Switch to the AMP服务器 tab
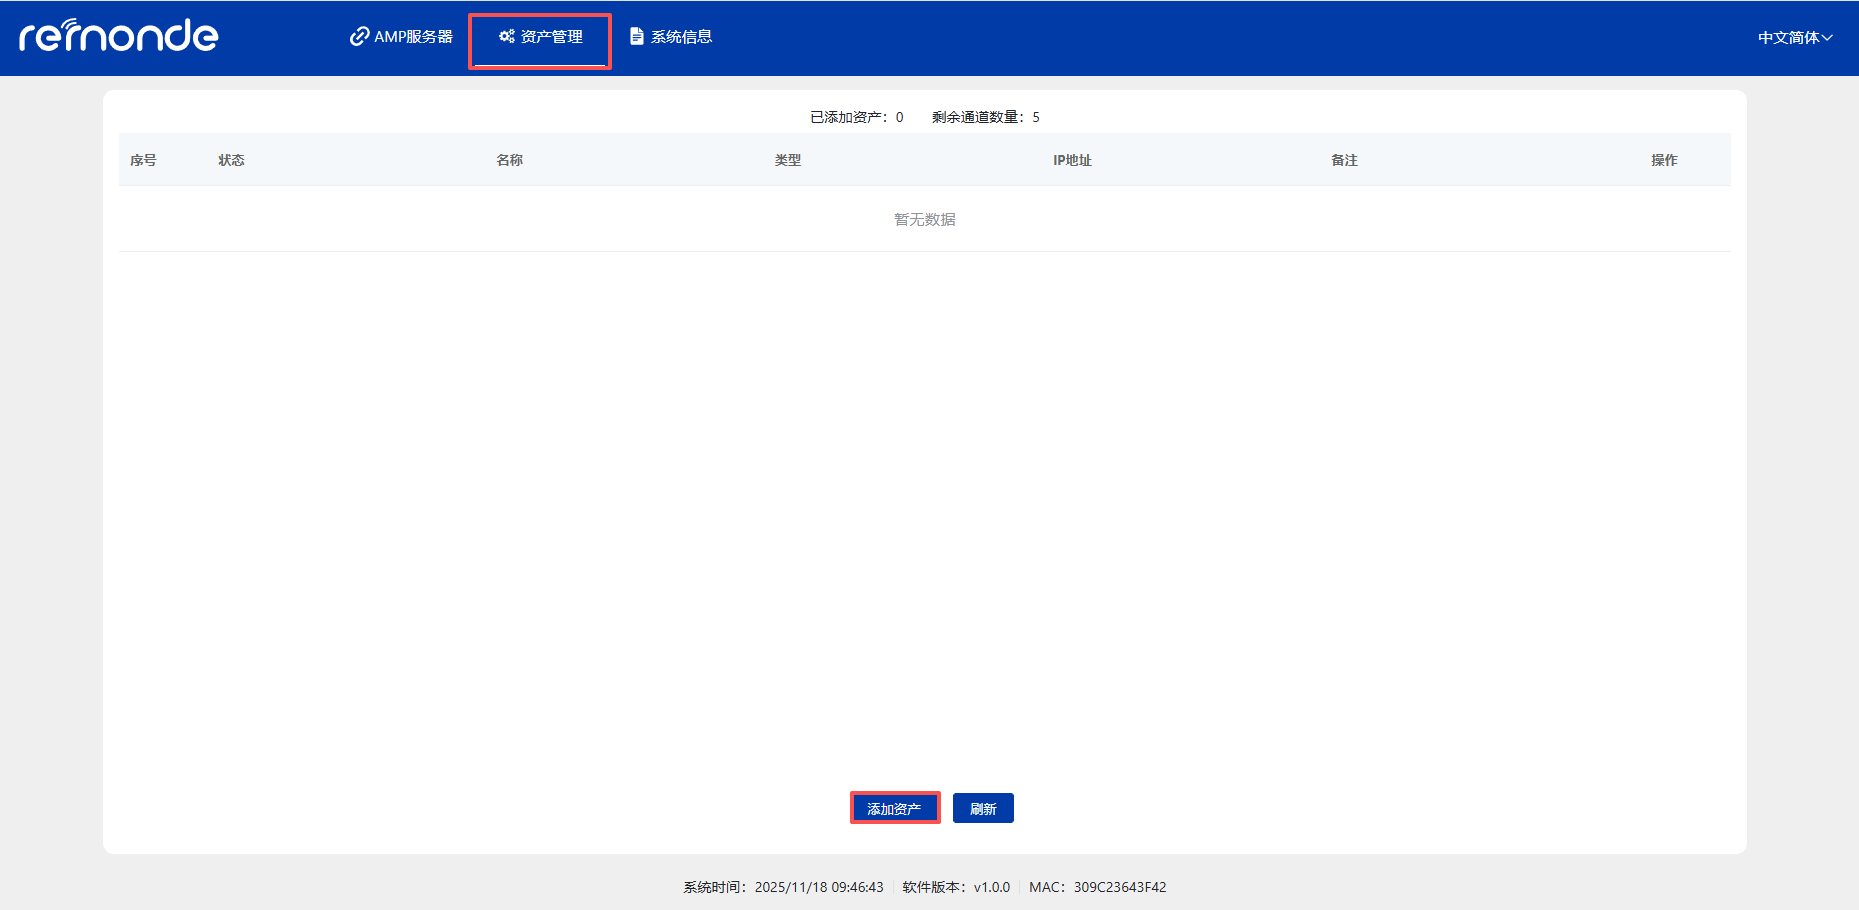 click(x=412, y=36)
